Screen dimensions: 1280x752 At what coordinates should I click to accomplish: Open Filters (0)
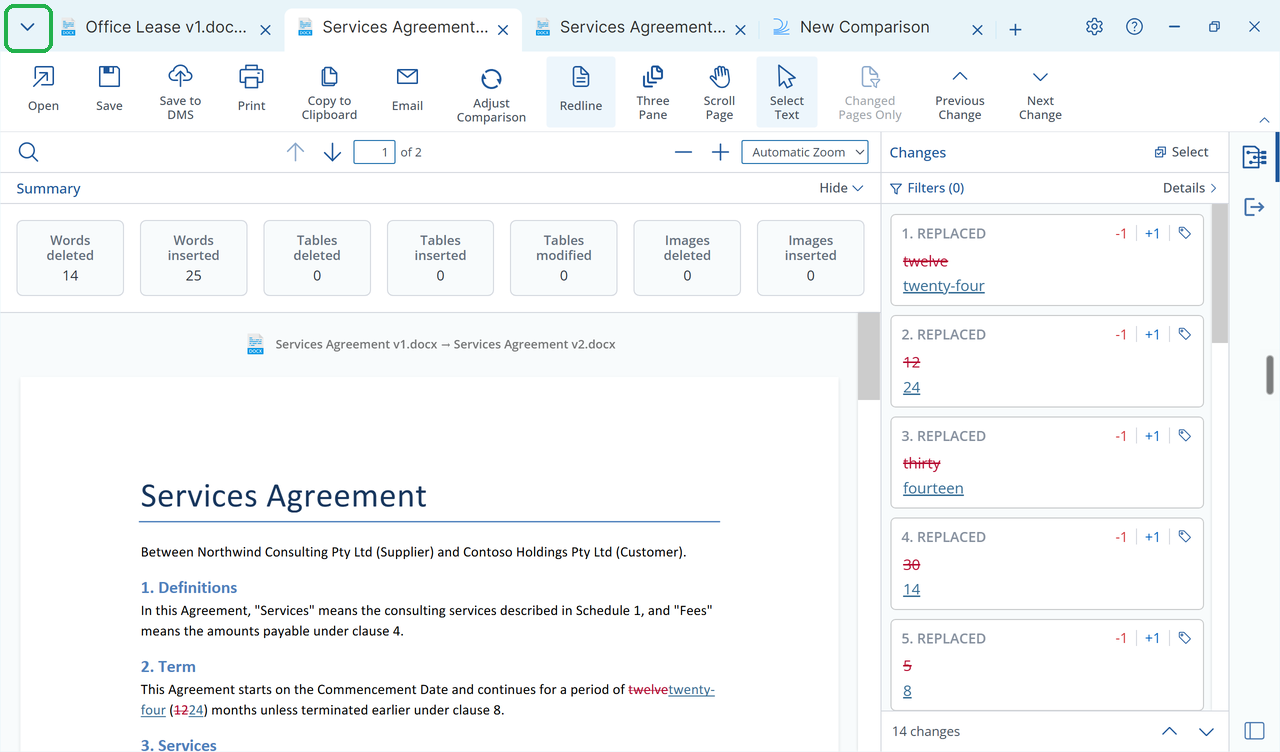[927, 188]
